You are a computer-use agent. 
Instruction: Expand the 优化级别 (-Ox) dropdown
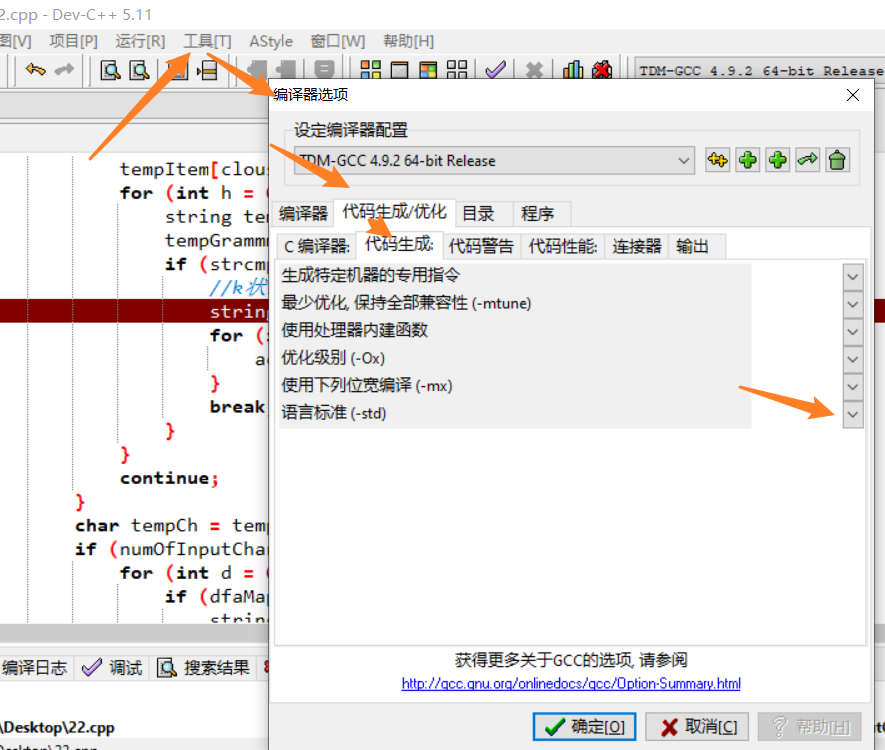pos(852,358)
